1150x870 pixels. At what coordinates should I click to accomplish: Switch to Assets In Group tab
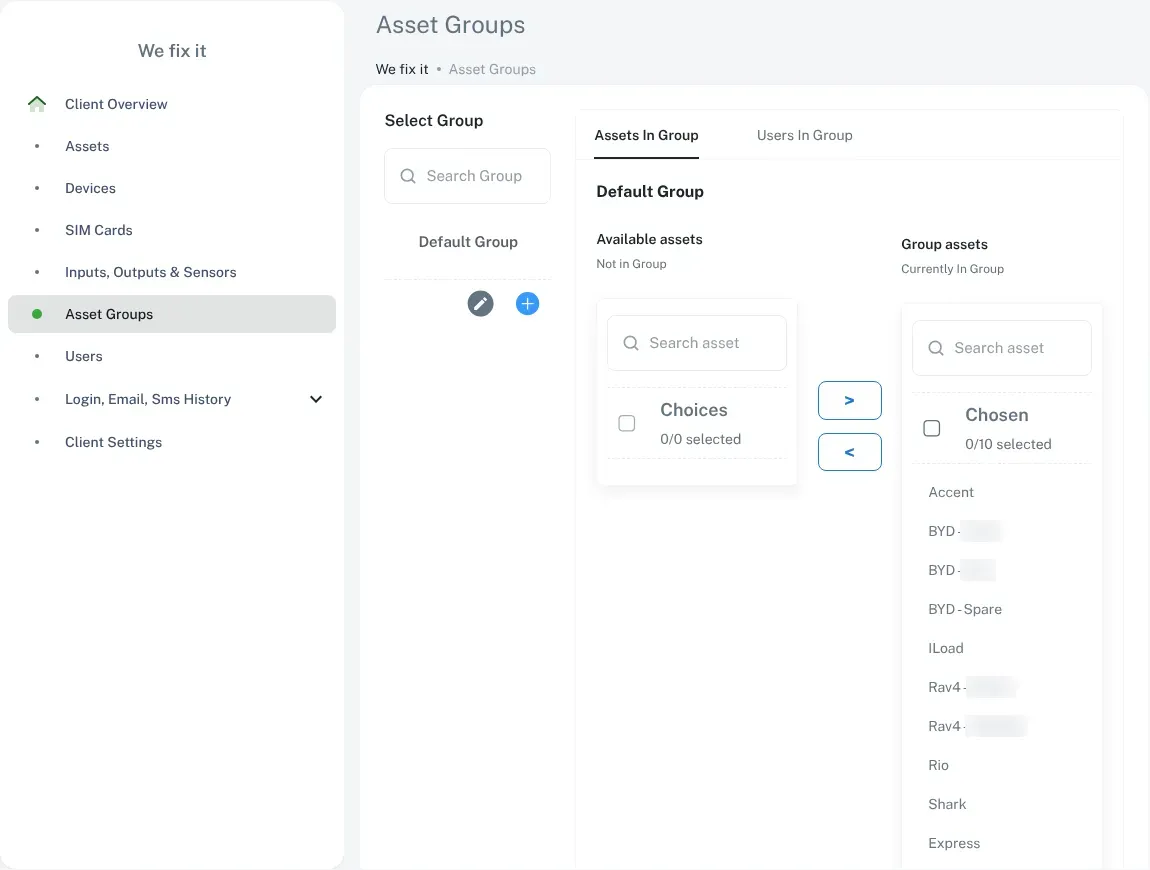pos(646,135)
